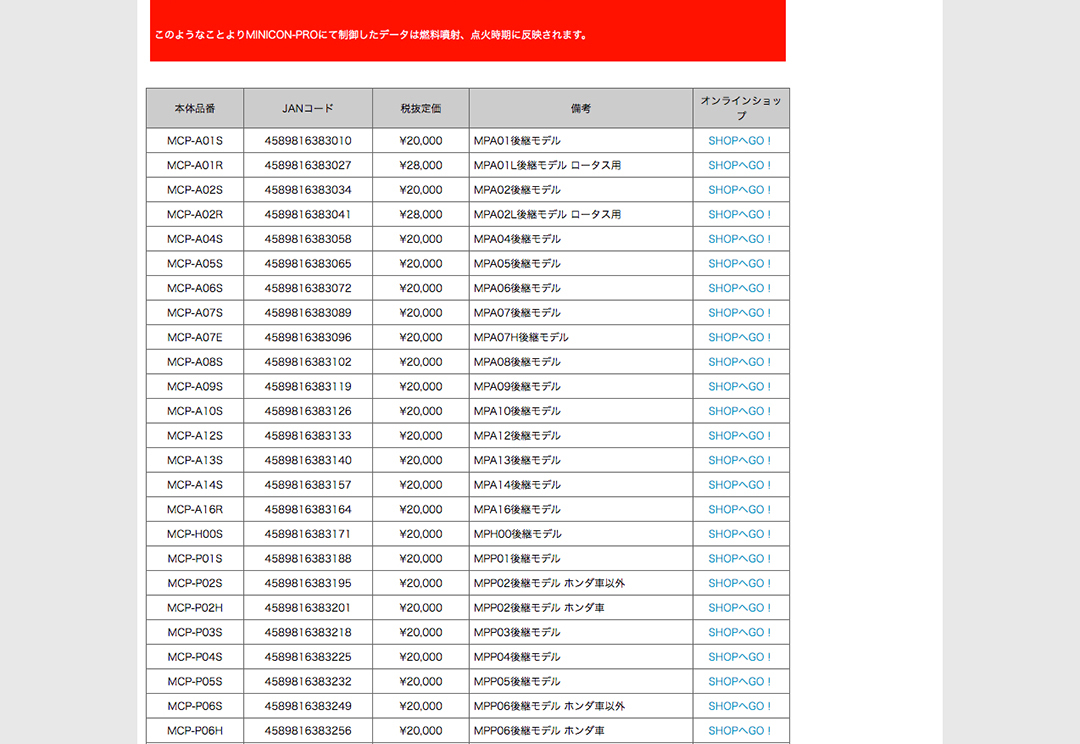
Task: Click ¥20,000 price in MCP-A01S row
Action: click(x=421, y=141)
